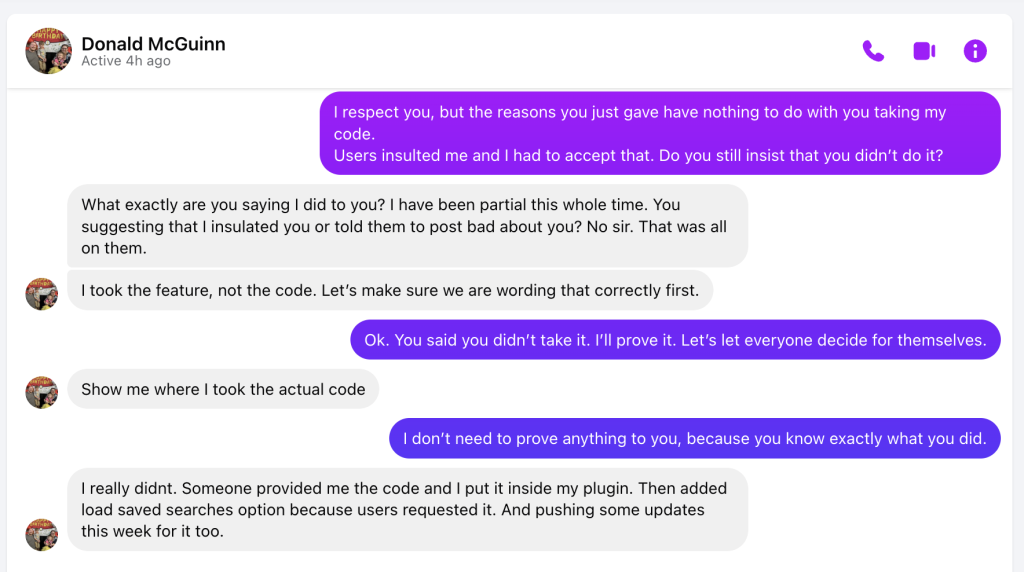This screenshot has height=572, width=1024.
Task: Open Donald McGuinn's header profile picture
Action: [x=48, y=51]
